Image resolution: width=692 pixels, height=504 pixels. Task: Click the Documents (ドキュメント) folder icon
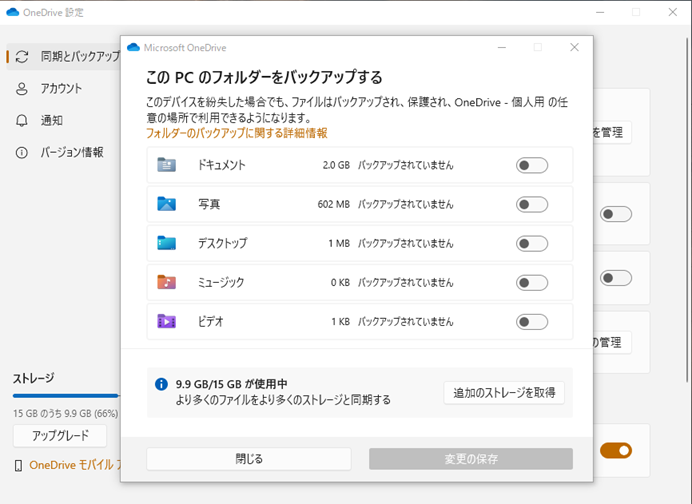[166, 165]
